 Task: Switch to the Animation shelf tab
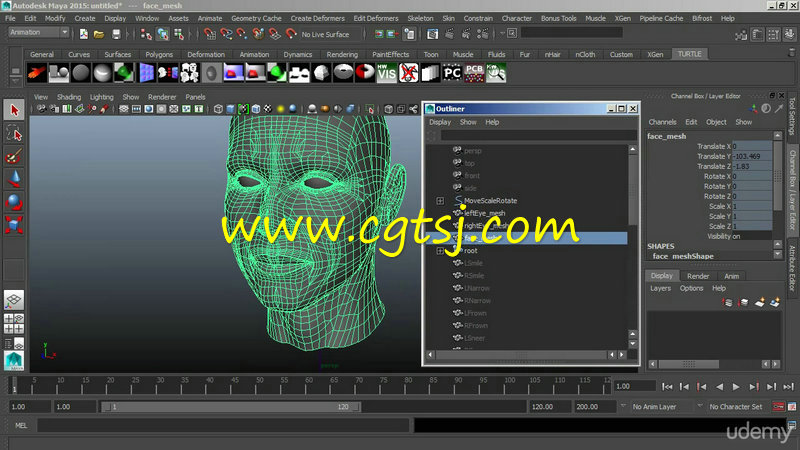point(254,55)
